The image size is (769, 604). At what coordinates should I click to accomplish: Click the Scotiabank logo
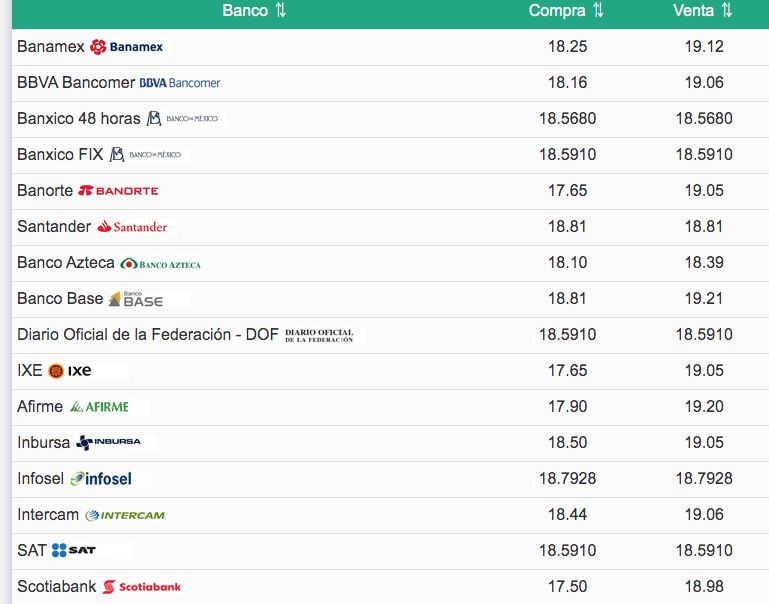click(142, 586)
